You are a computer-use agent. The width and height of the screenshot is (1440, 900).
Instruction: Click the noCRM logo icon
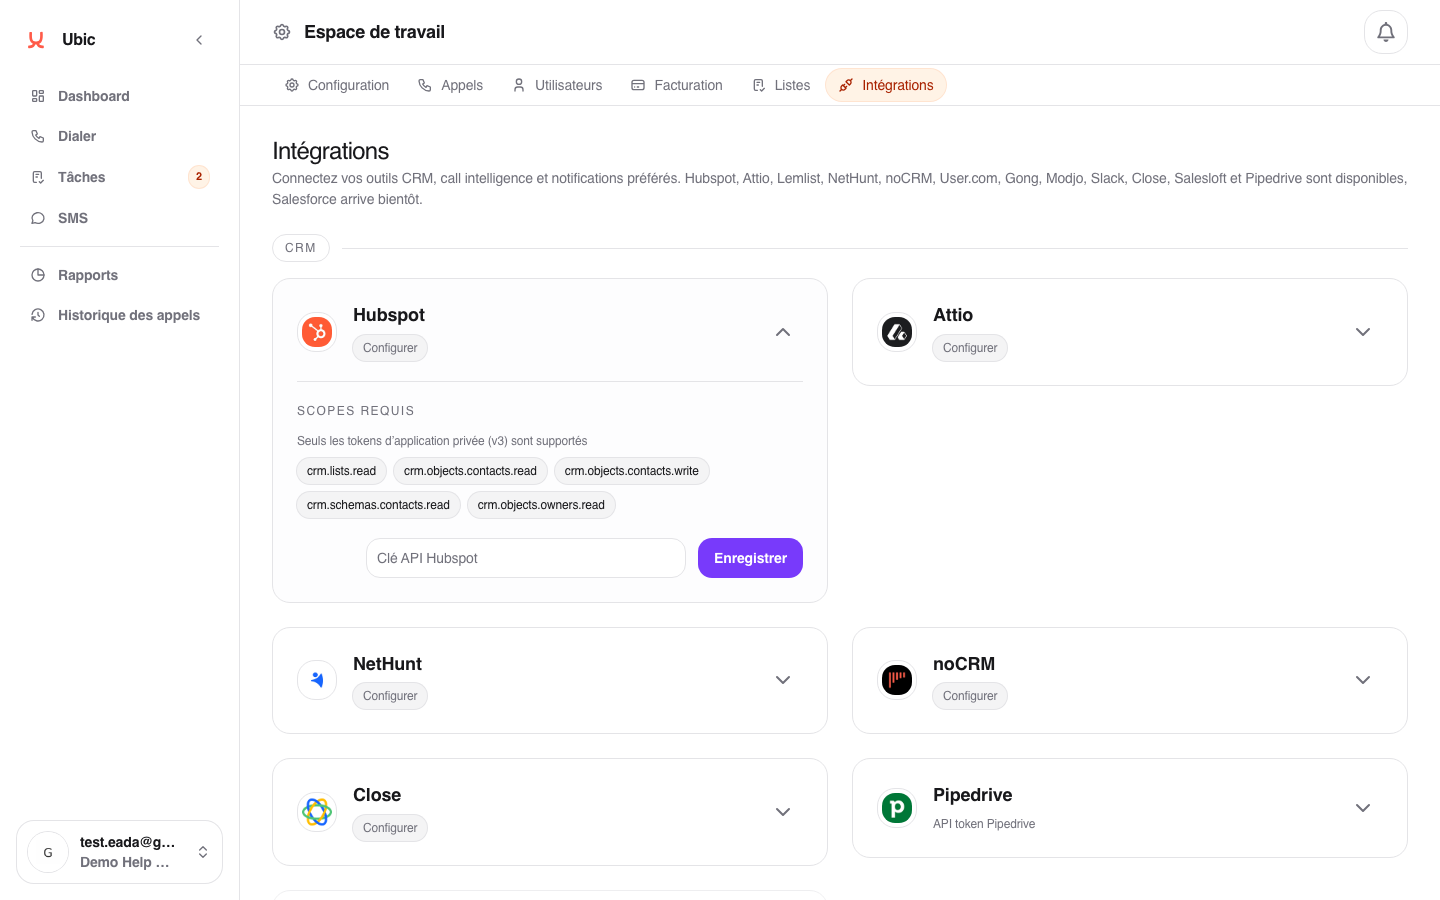coord(897,680)
